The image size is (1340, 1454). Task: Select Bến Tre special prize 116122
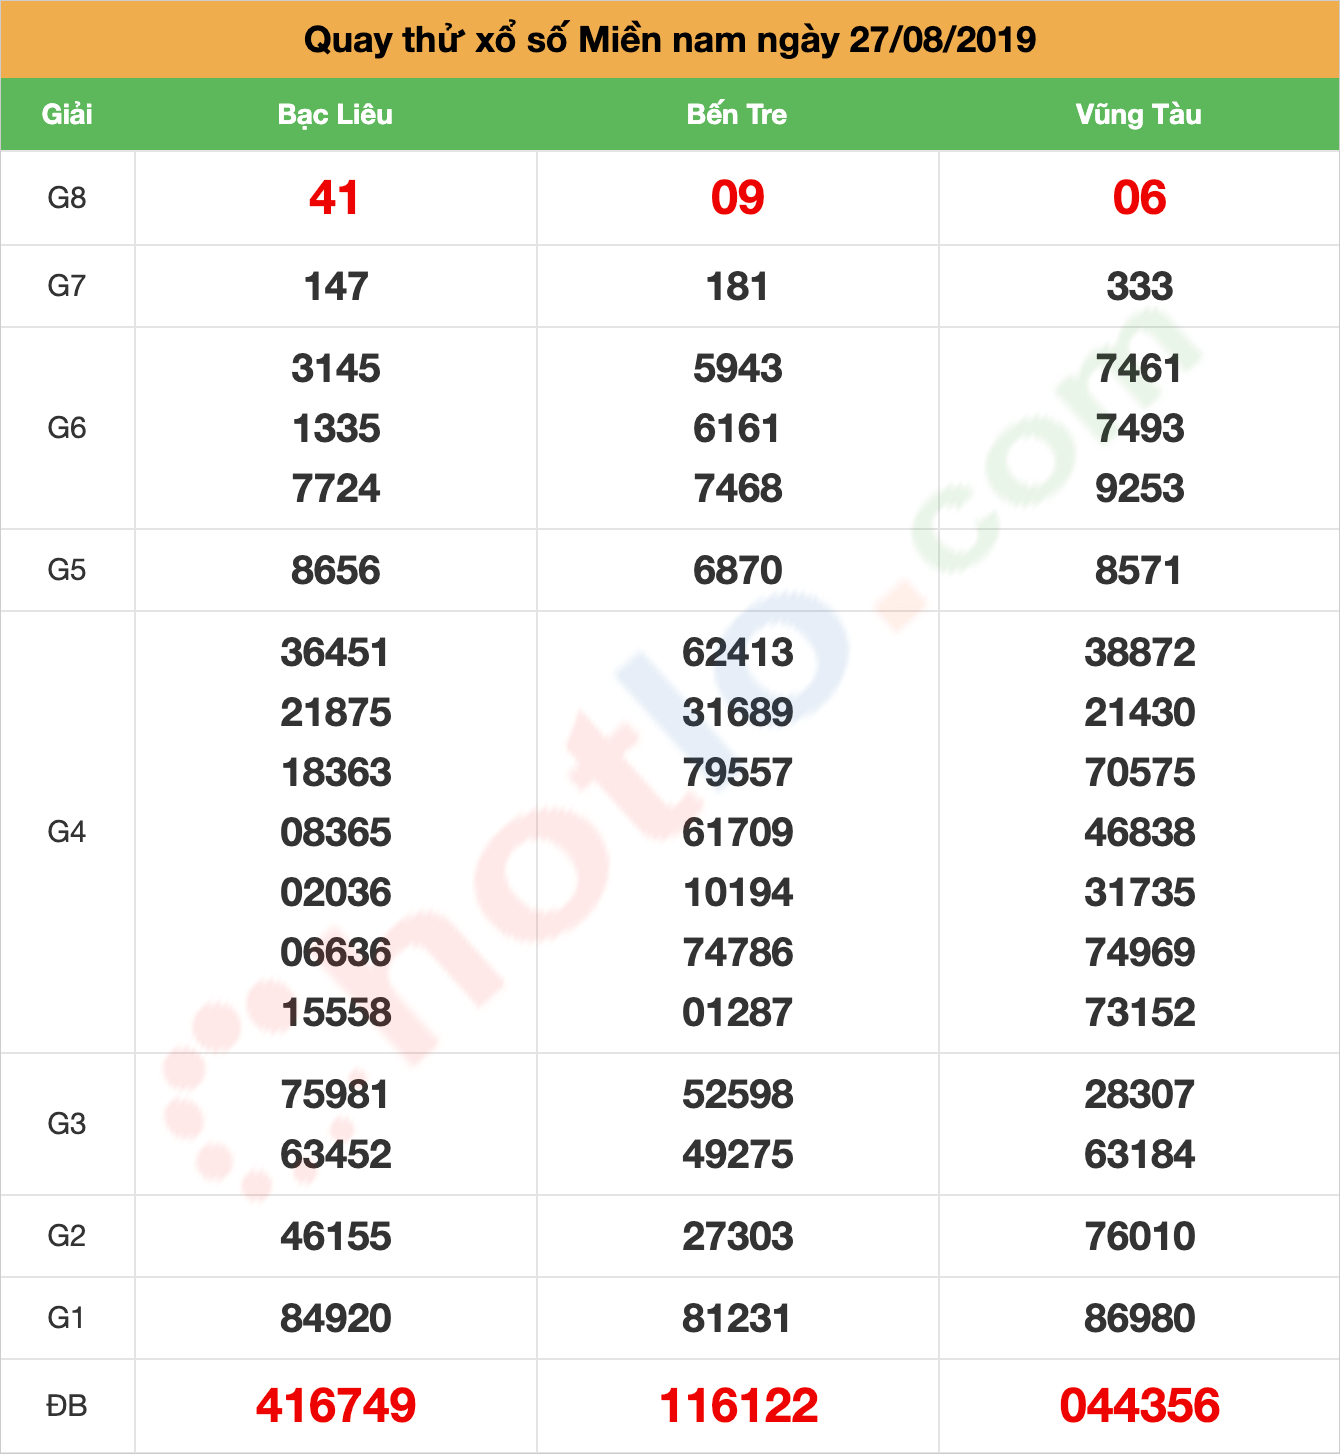(739, 1406)
